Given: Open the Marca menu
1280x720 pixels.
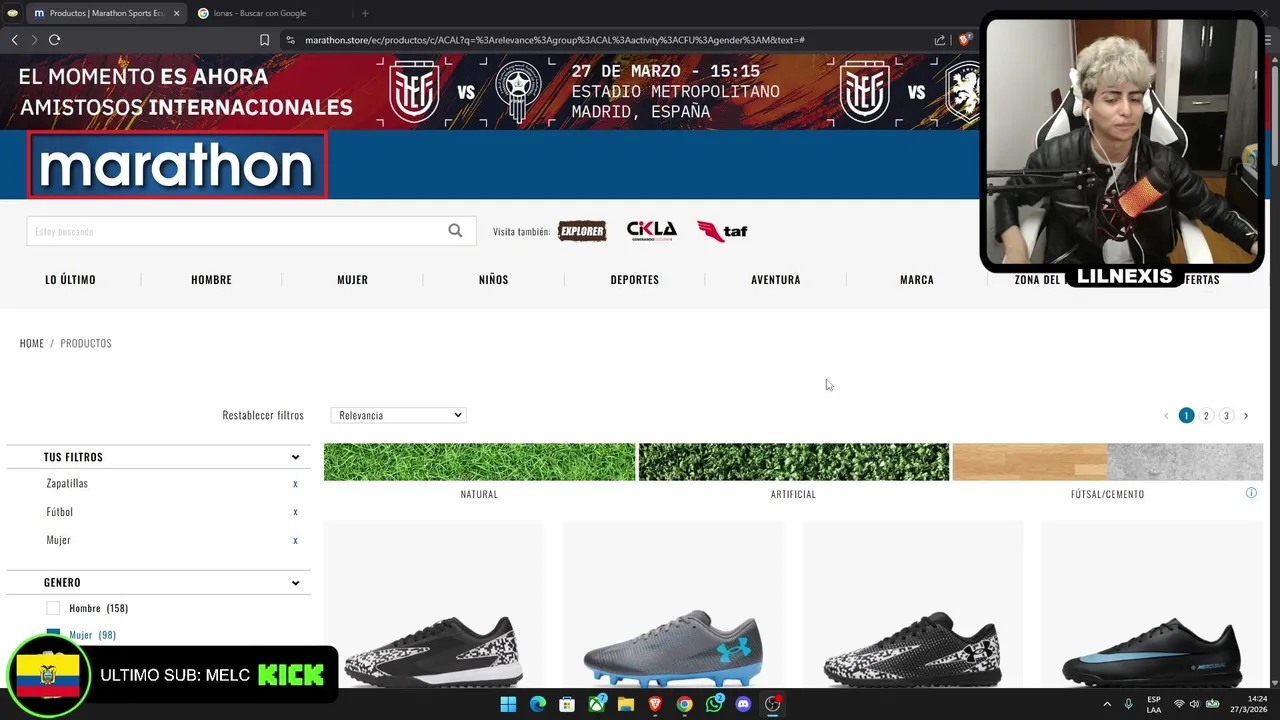Looking at the screenshot, I should 916,280.
